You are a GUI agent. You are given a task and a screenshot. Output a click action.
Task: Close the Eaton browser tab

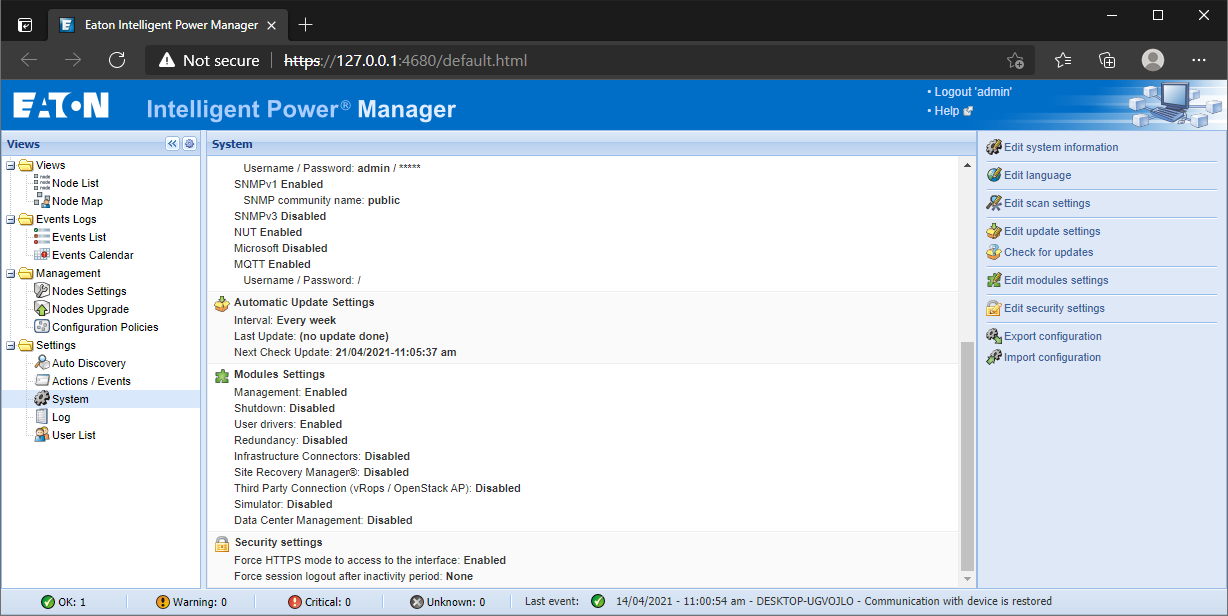(x=273, y=24)
